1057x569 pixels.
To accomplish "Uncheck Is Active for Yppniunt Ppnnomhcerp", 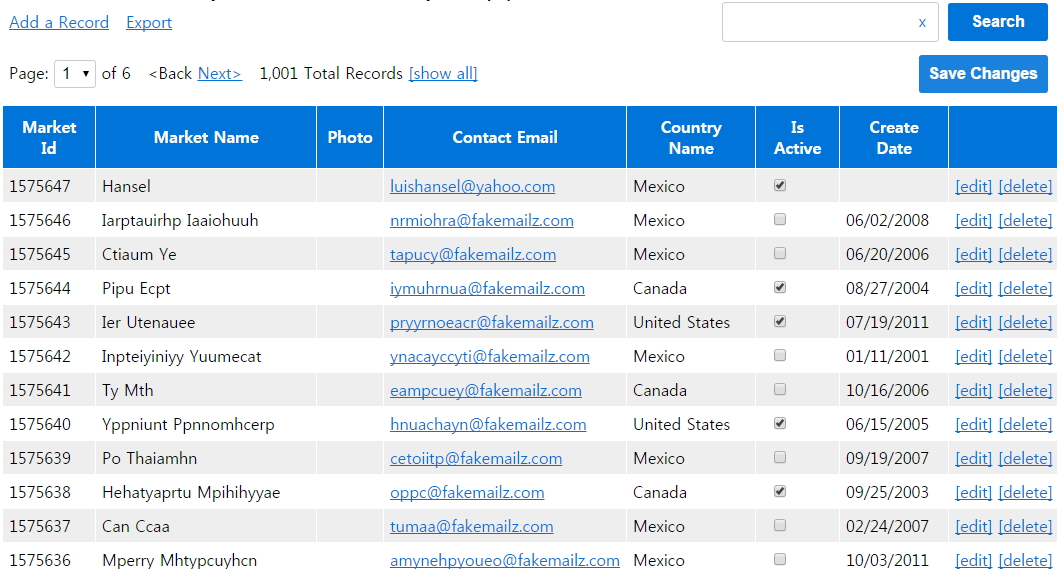I will [x=780, y=423].
